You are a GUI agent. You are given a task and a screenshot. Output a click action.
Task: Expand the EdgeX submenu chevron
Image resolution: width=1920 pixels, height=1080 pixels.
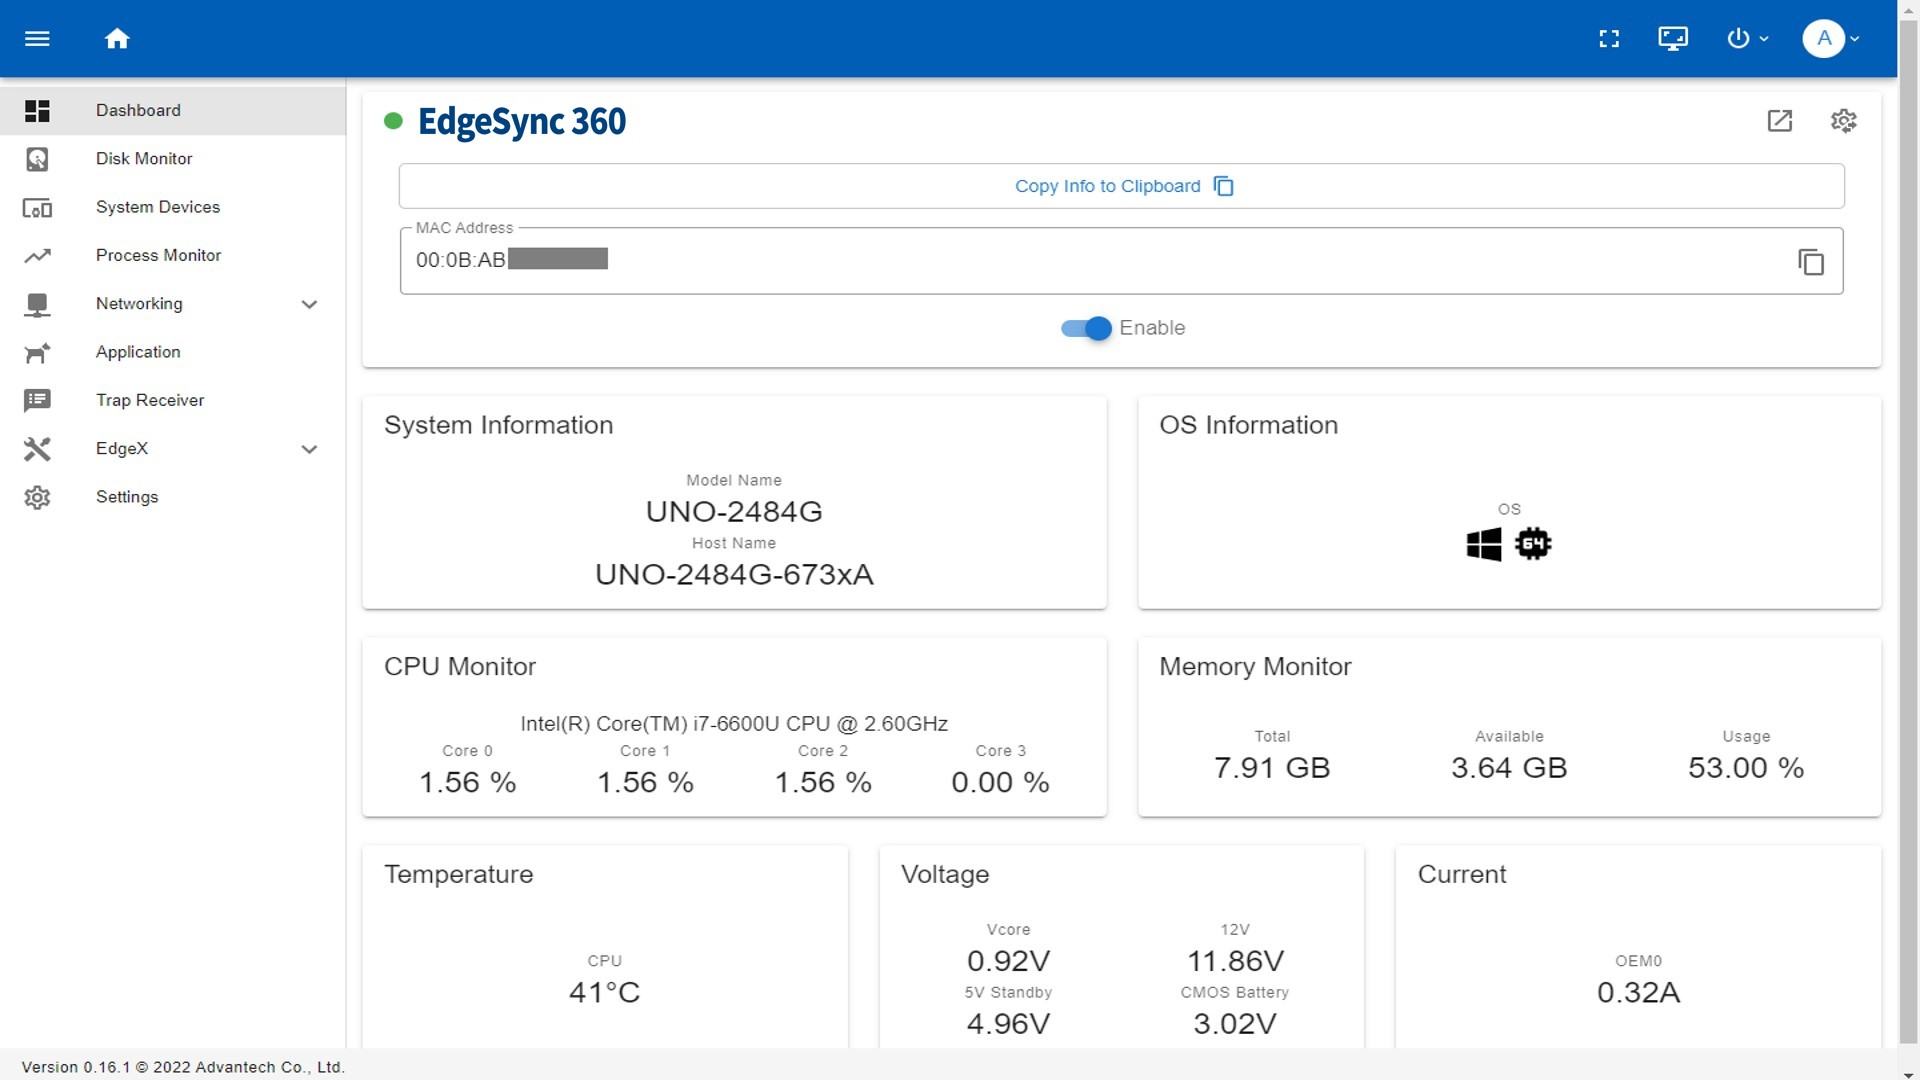pyautogui.click(x=309, y=449)
